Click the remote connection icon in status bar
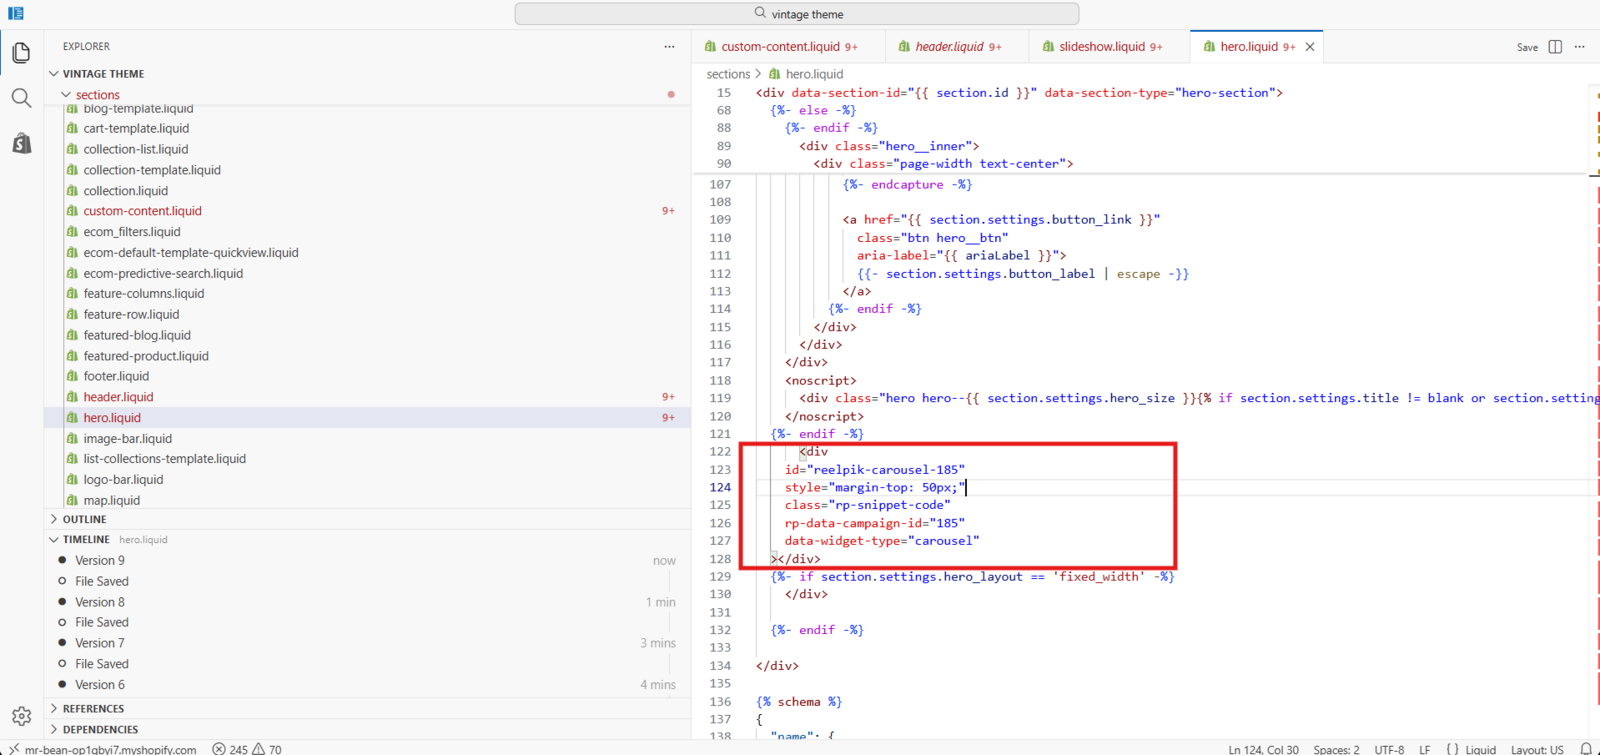 [x=13, y=749]
